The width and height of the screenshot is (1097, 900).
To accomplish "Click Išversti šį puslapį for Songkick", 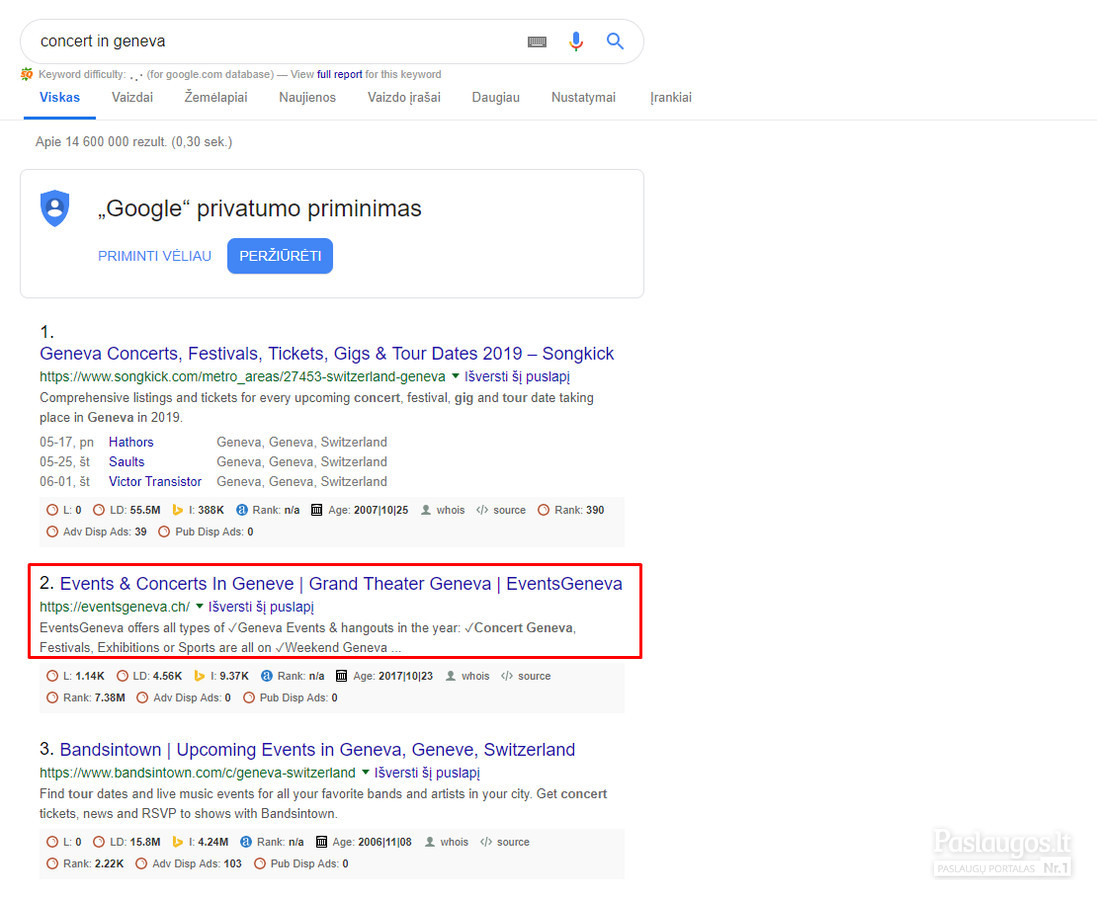I will click(517, 377).
